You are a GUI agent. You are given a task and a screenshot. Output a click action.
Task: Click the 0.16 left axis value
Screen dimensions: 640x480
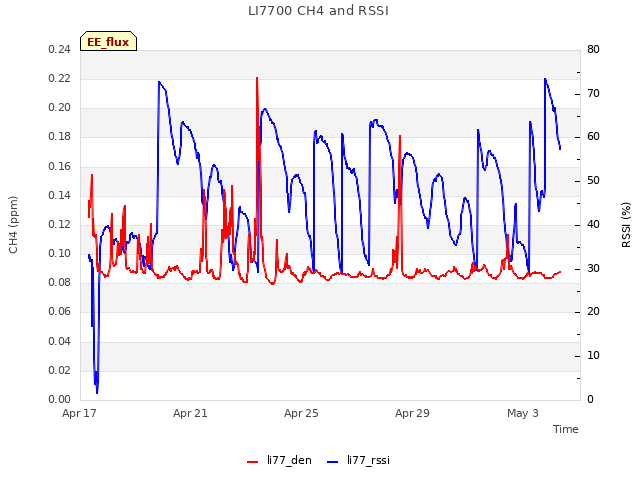60,167
